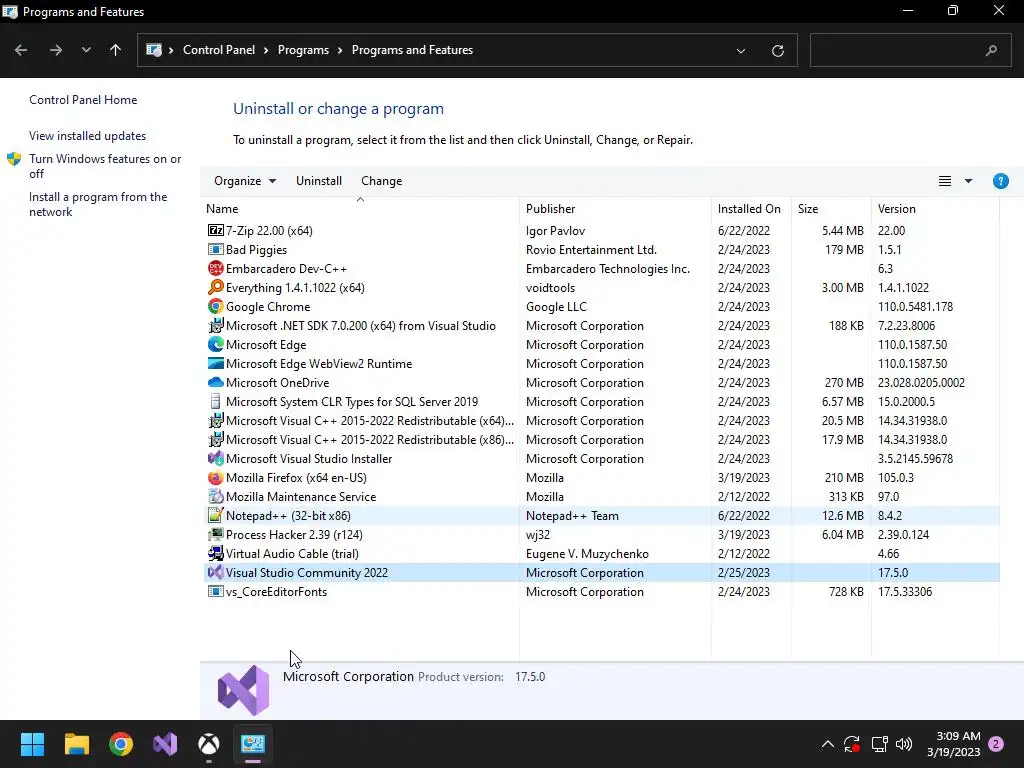Open Visual Studio from the taskbar
This screenshot has width=1024, height=768.
[165, 744]
